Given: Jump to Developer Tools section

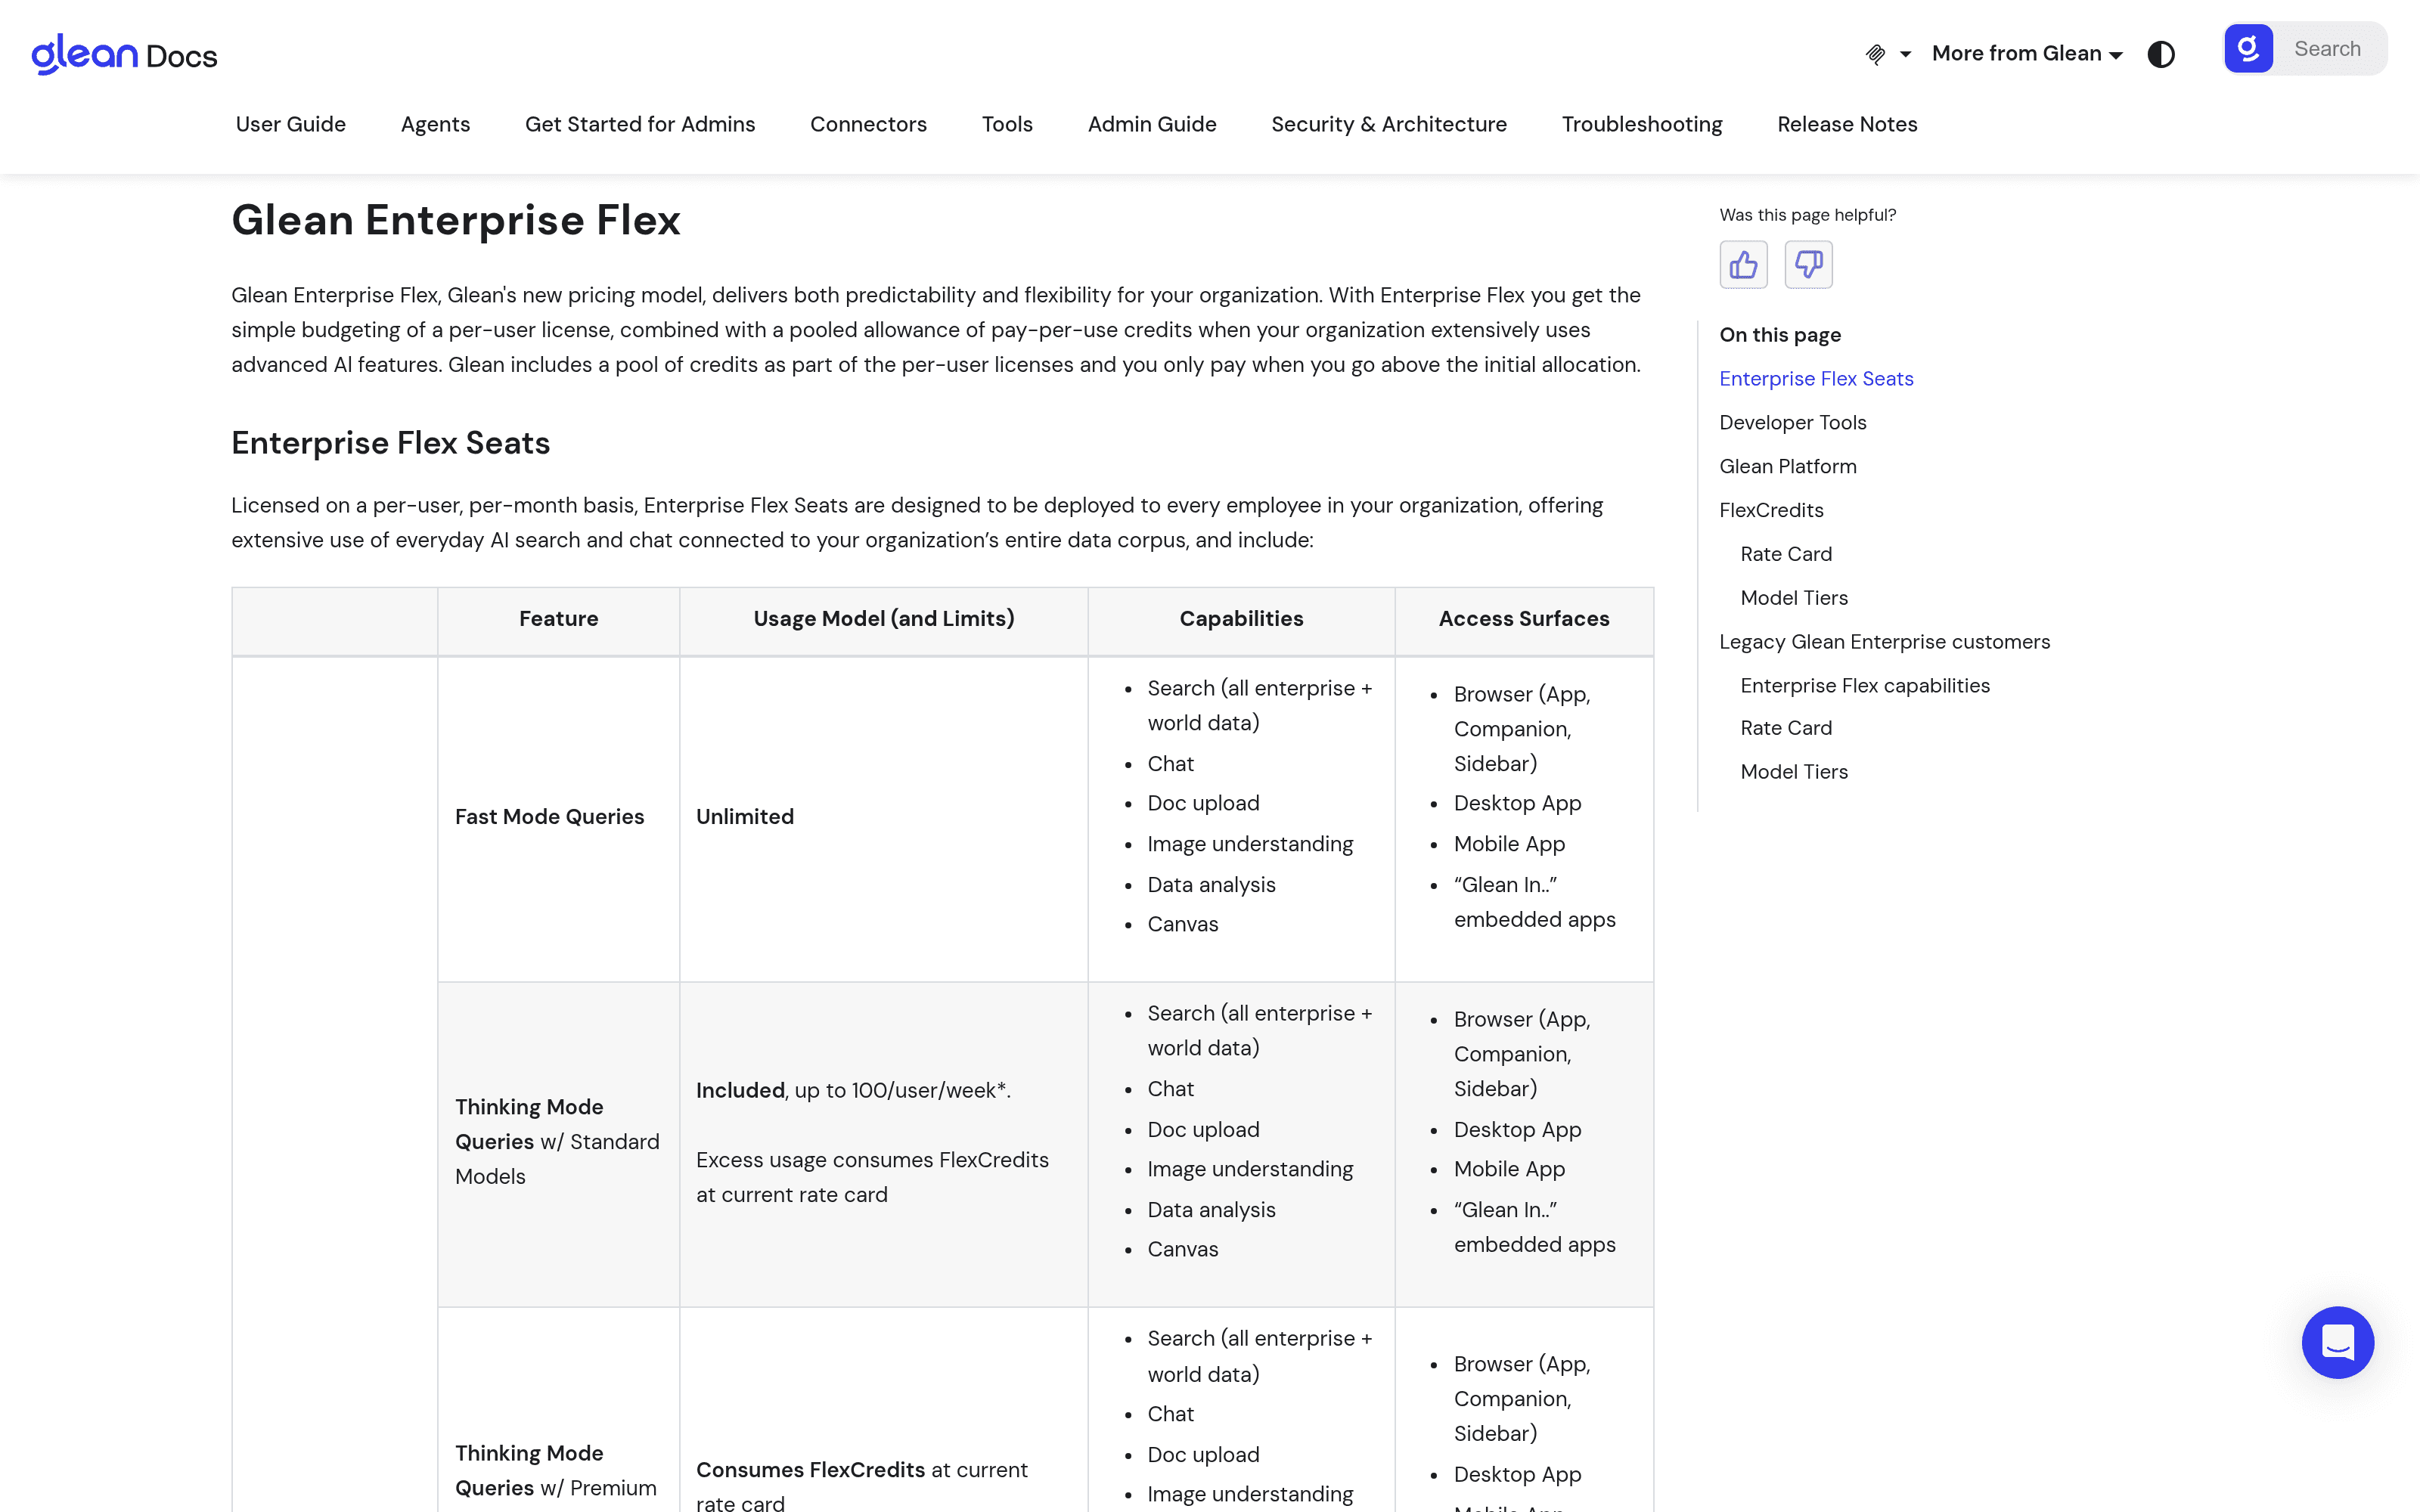Looking at the screenshot, I should coord(1793,423).
